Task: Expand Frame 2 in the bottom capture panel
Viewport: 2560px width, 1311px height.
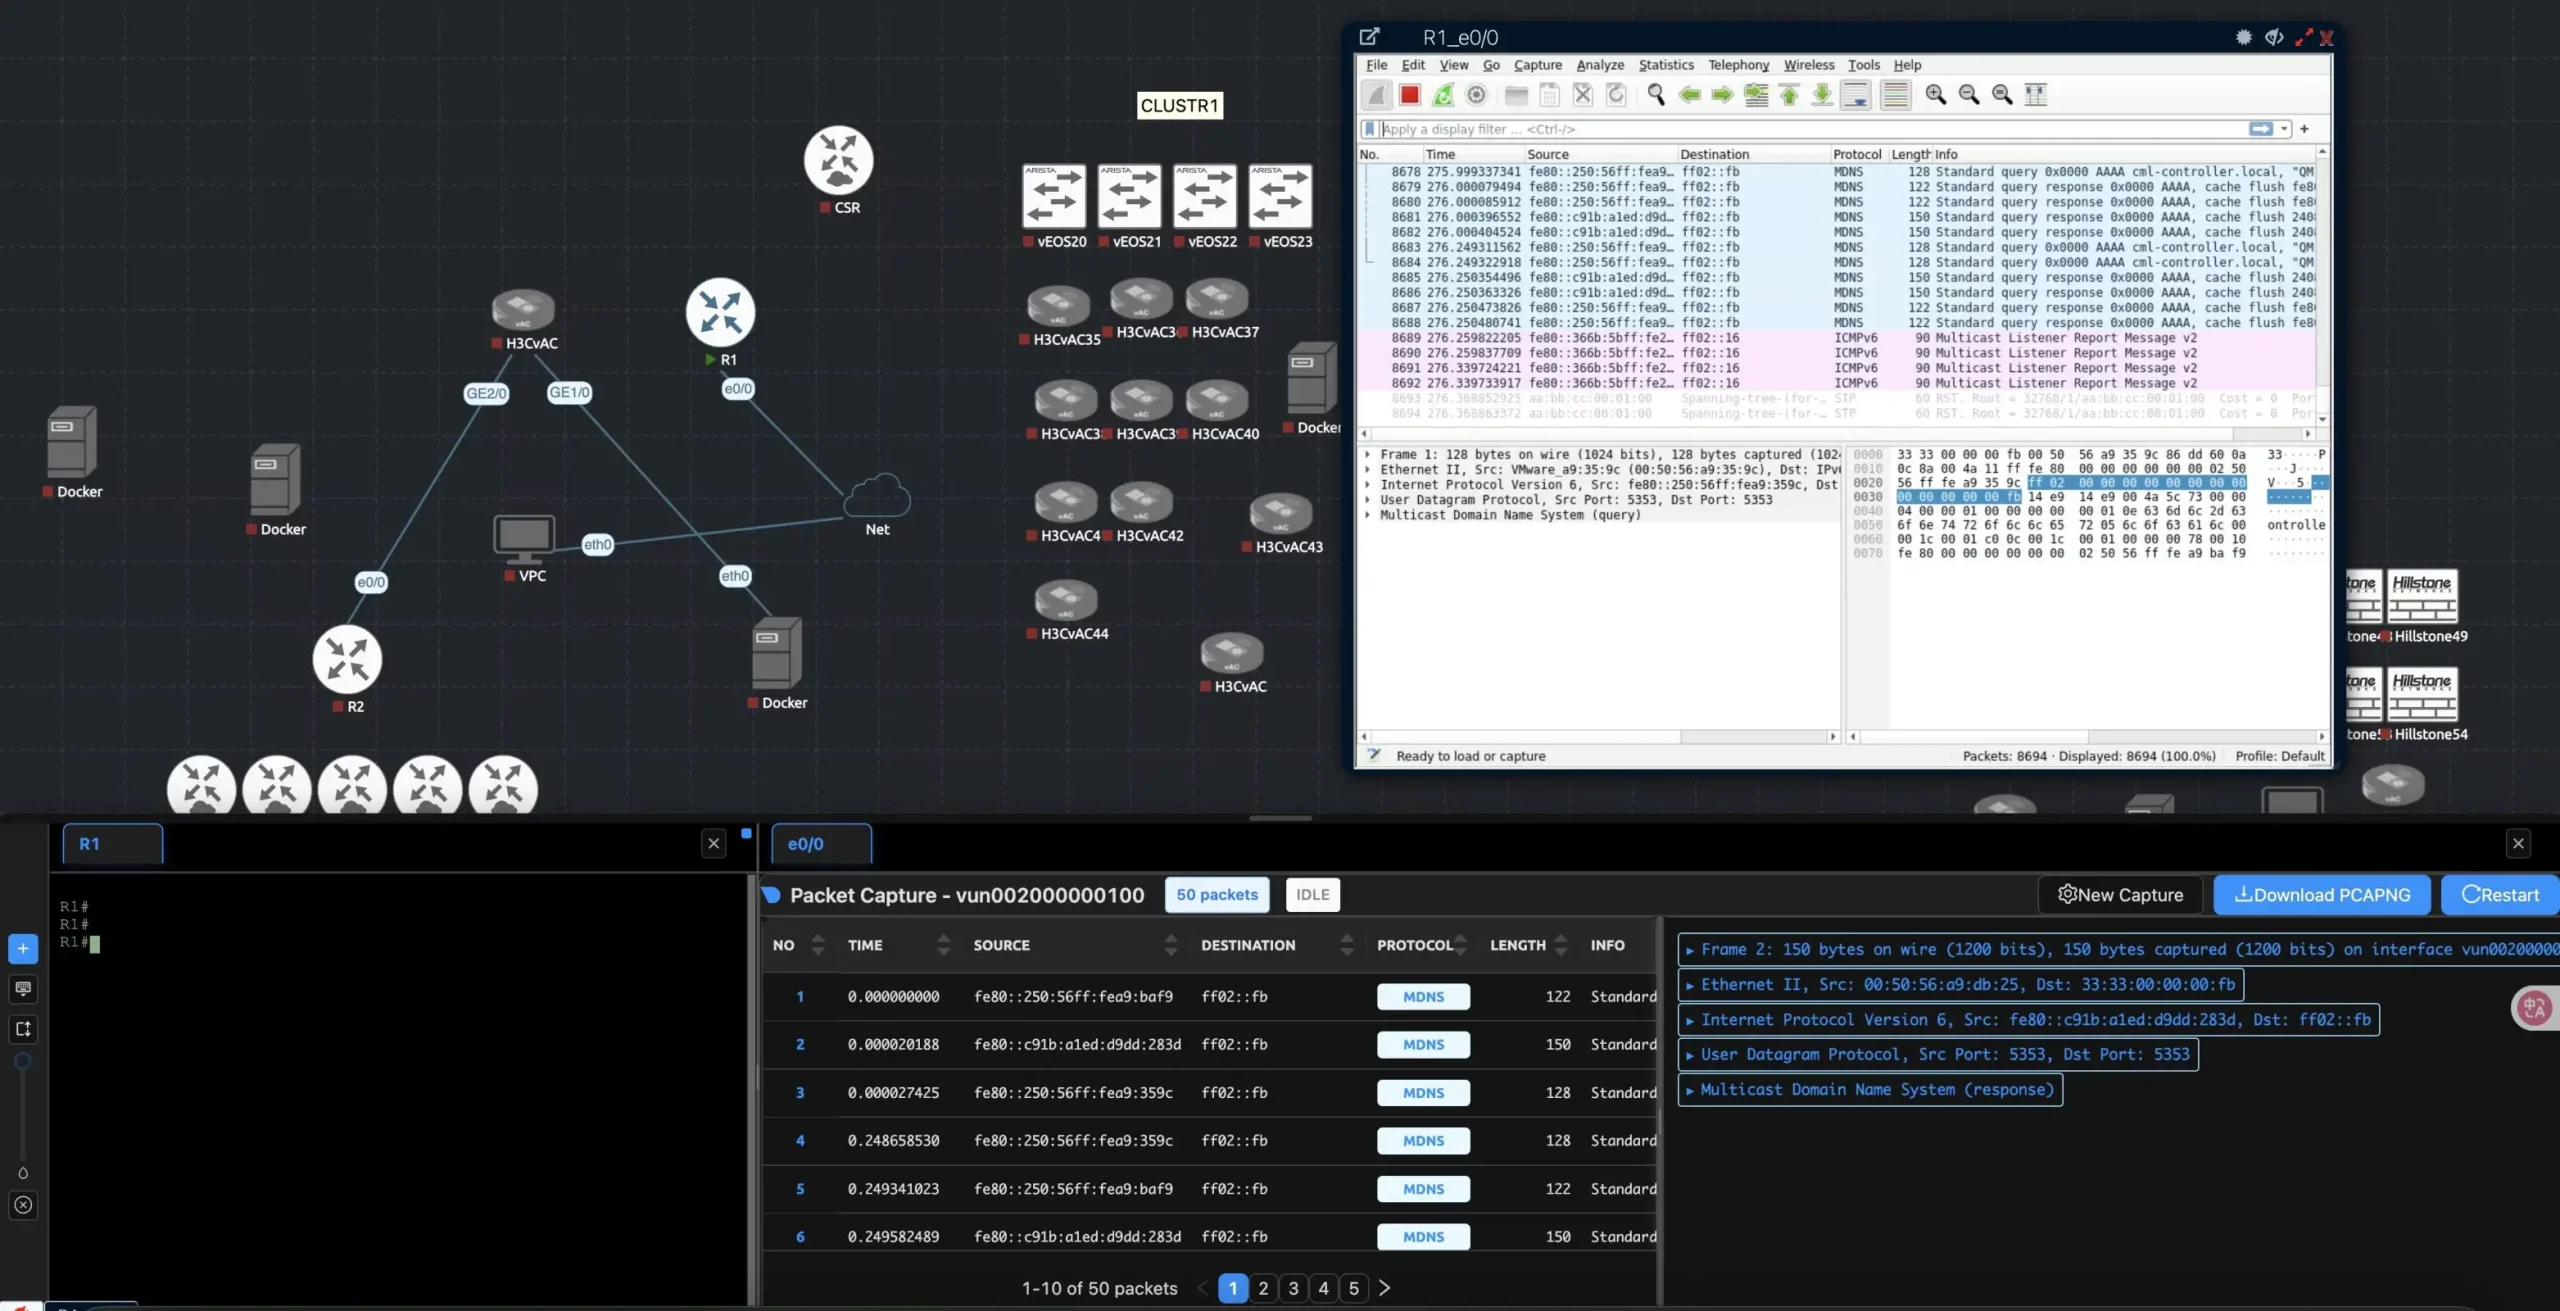Action: [x=2118, y=949]
